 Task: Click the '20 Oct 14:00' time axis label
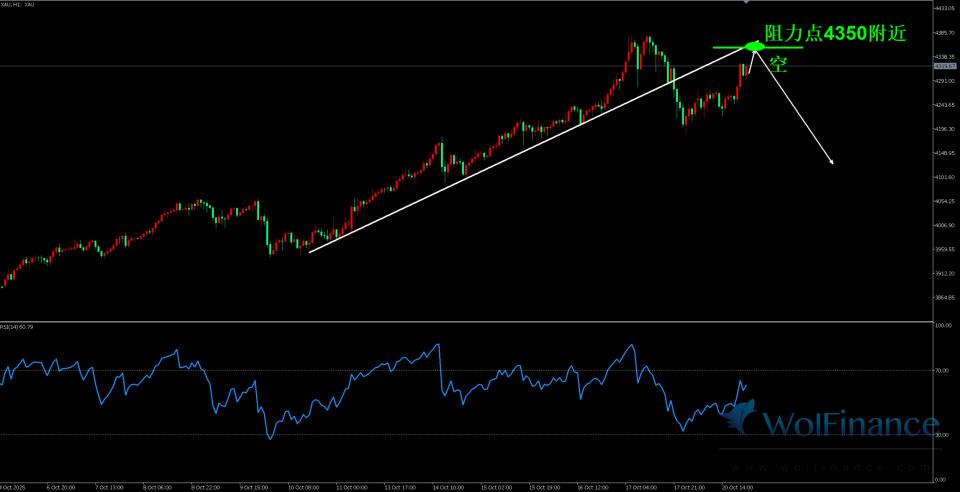click(738, 487)
